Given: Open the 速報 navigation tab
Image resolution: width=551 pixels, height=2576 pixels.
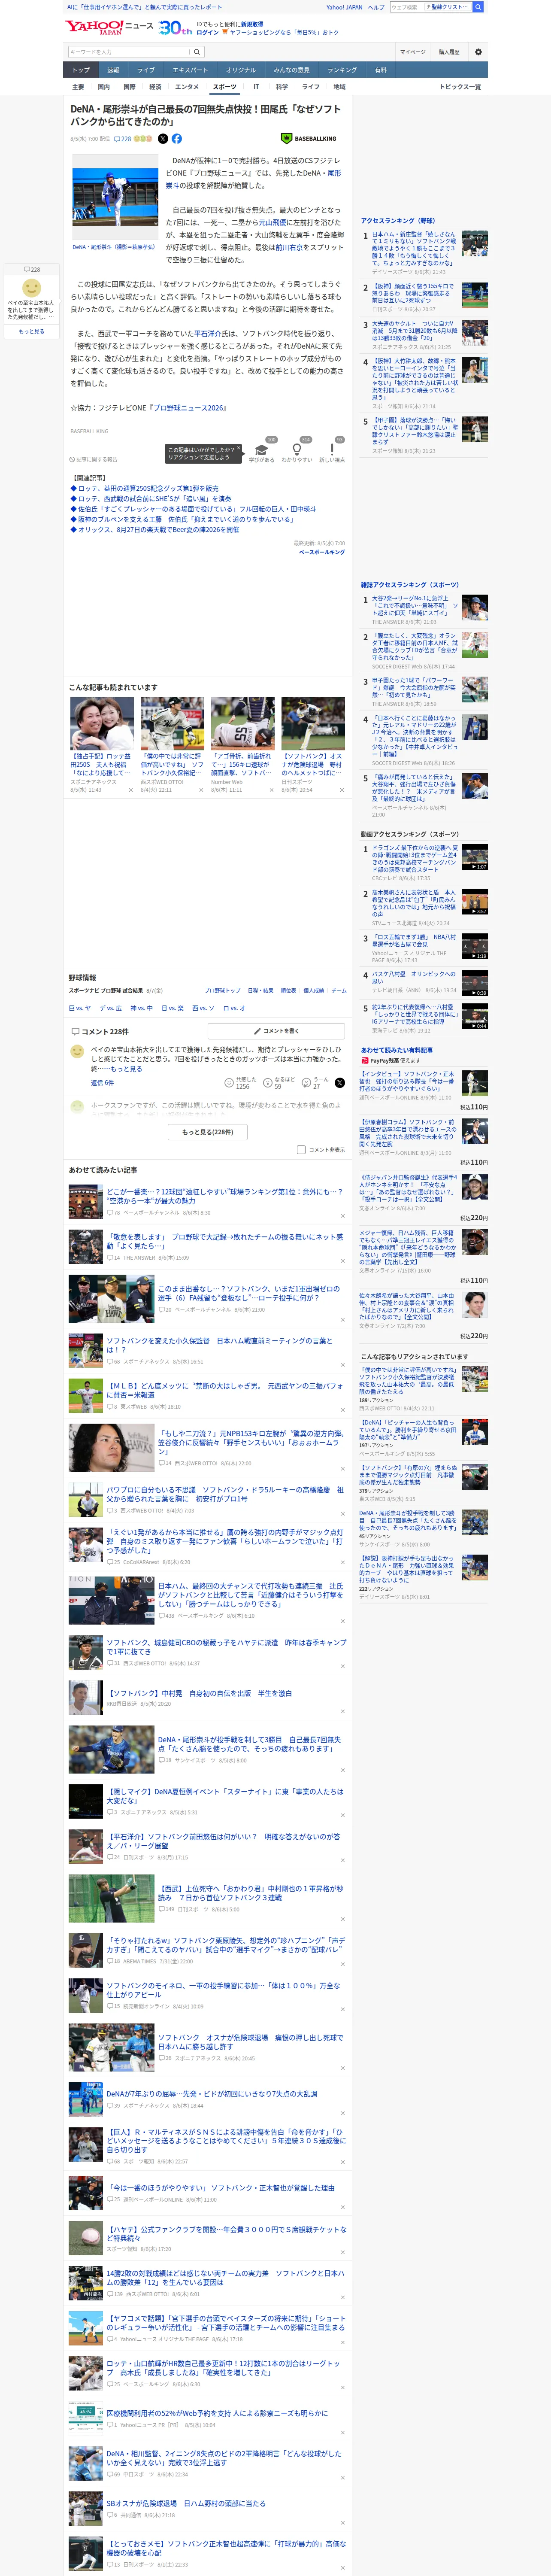Looking at the screenshot, I should 113,70.
